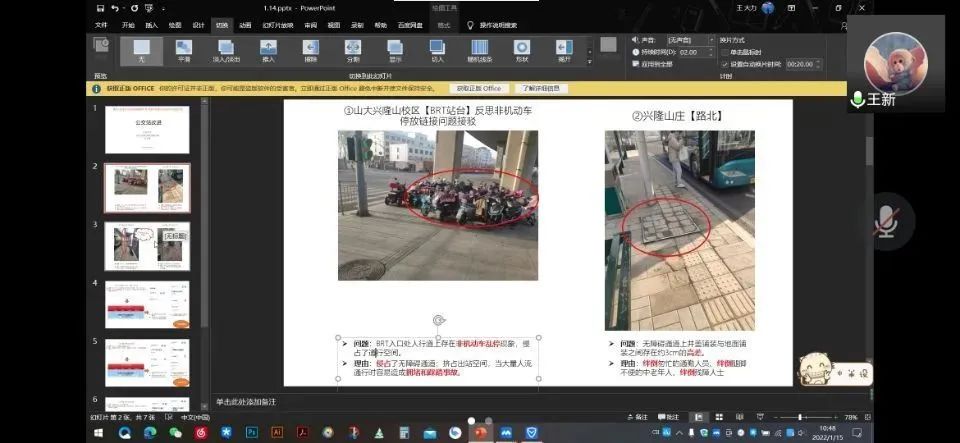Apply the 无 (none) transition
This screenshot has height=443, width=960.
click(141, 51)
